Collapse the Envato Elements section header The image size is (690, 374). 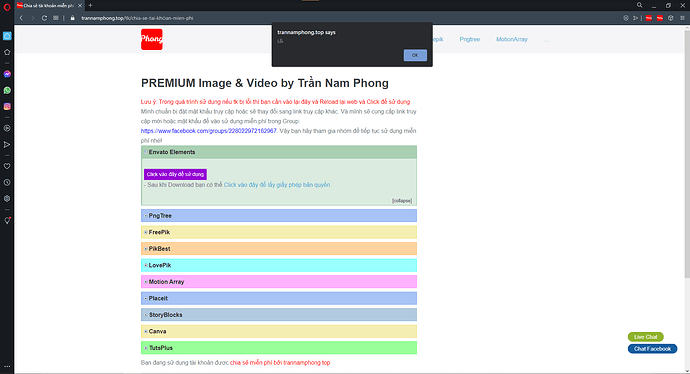(x=279, y=152)
